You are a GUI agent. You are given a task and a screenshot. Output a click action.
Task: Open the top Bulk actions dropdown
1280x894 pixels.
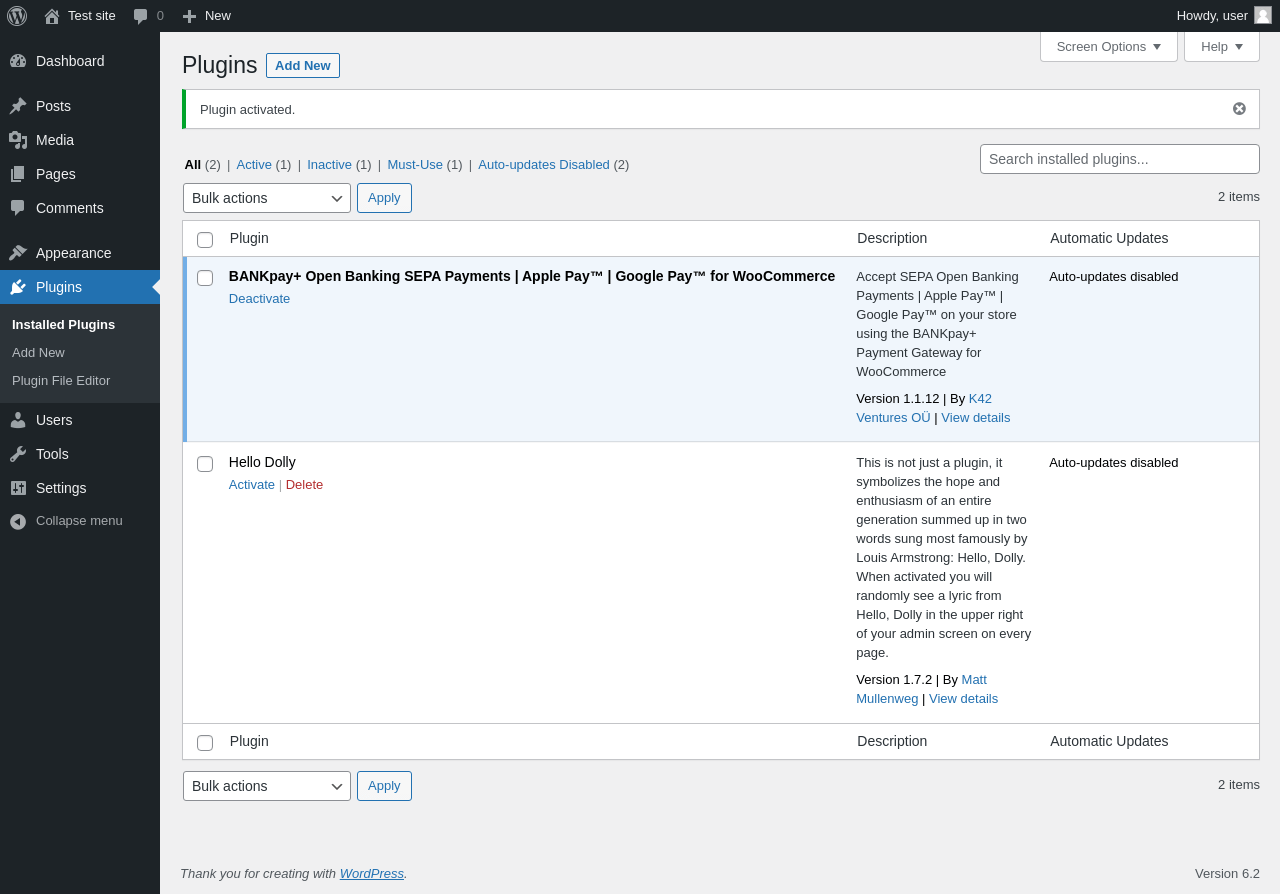[266, 198]
